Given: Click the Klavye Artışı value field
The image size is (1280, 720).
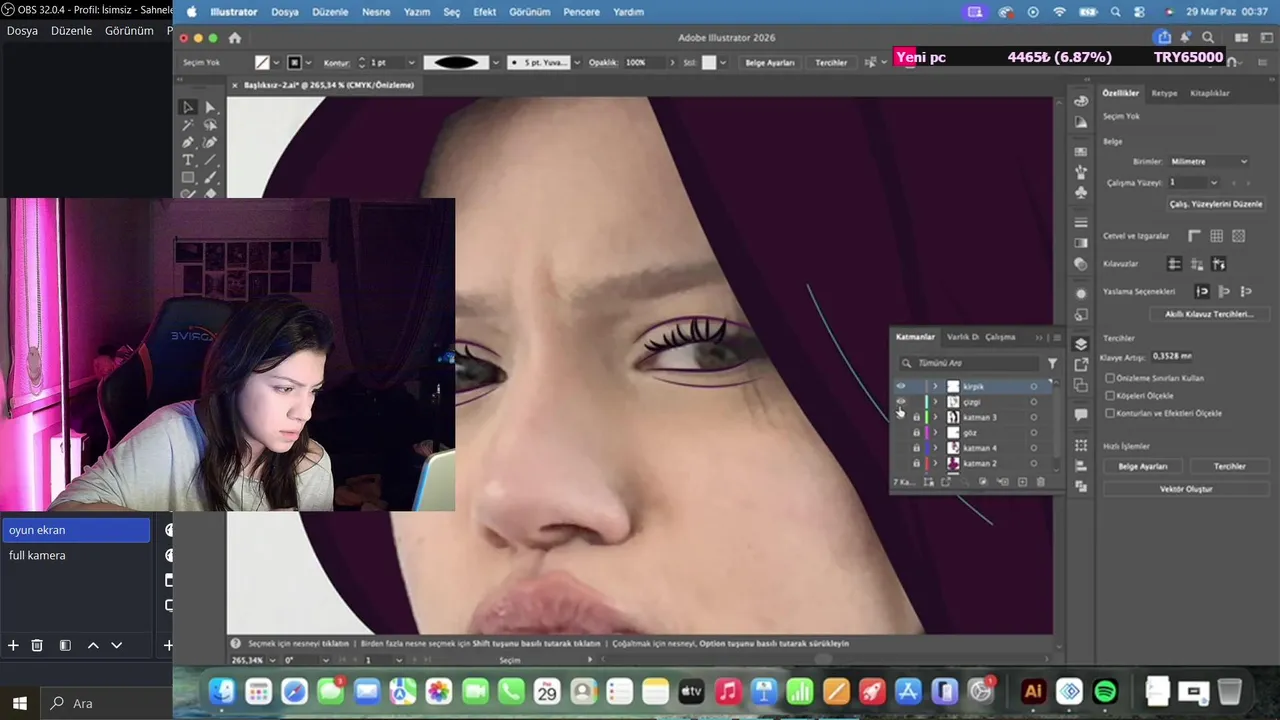Looking at the screenshot, I should click(1172, 356).
